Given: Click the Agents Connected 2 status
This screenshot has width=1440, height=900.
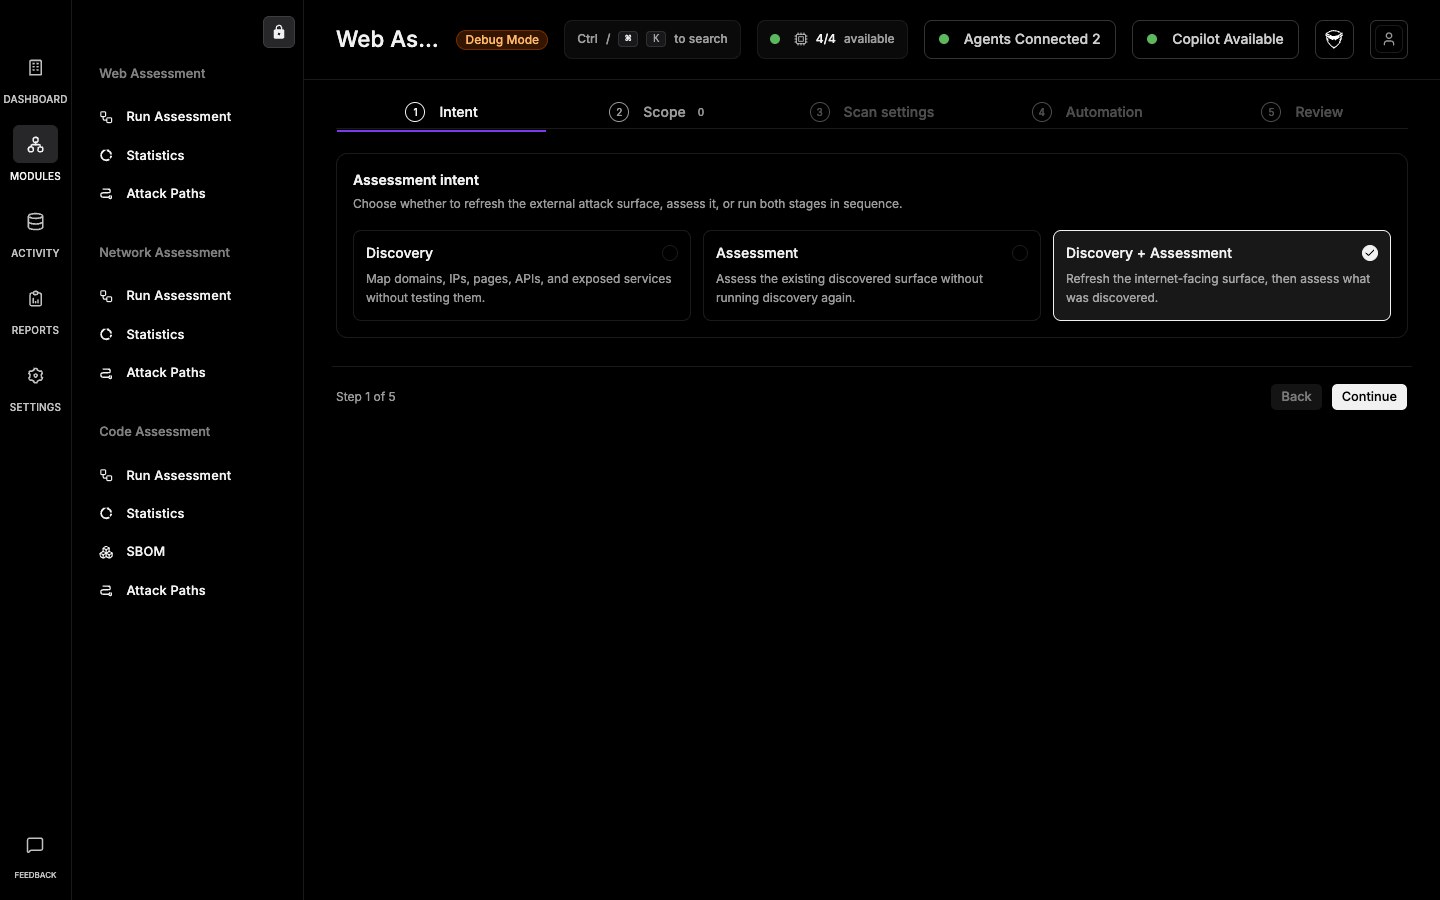Looking at the screenshot, I should pyautogui.click(x=1020, y=39).
